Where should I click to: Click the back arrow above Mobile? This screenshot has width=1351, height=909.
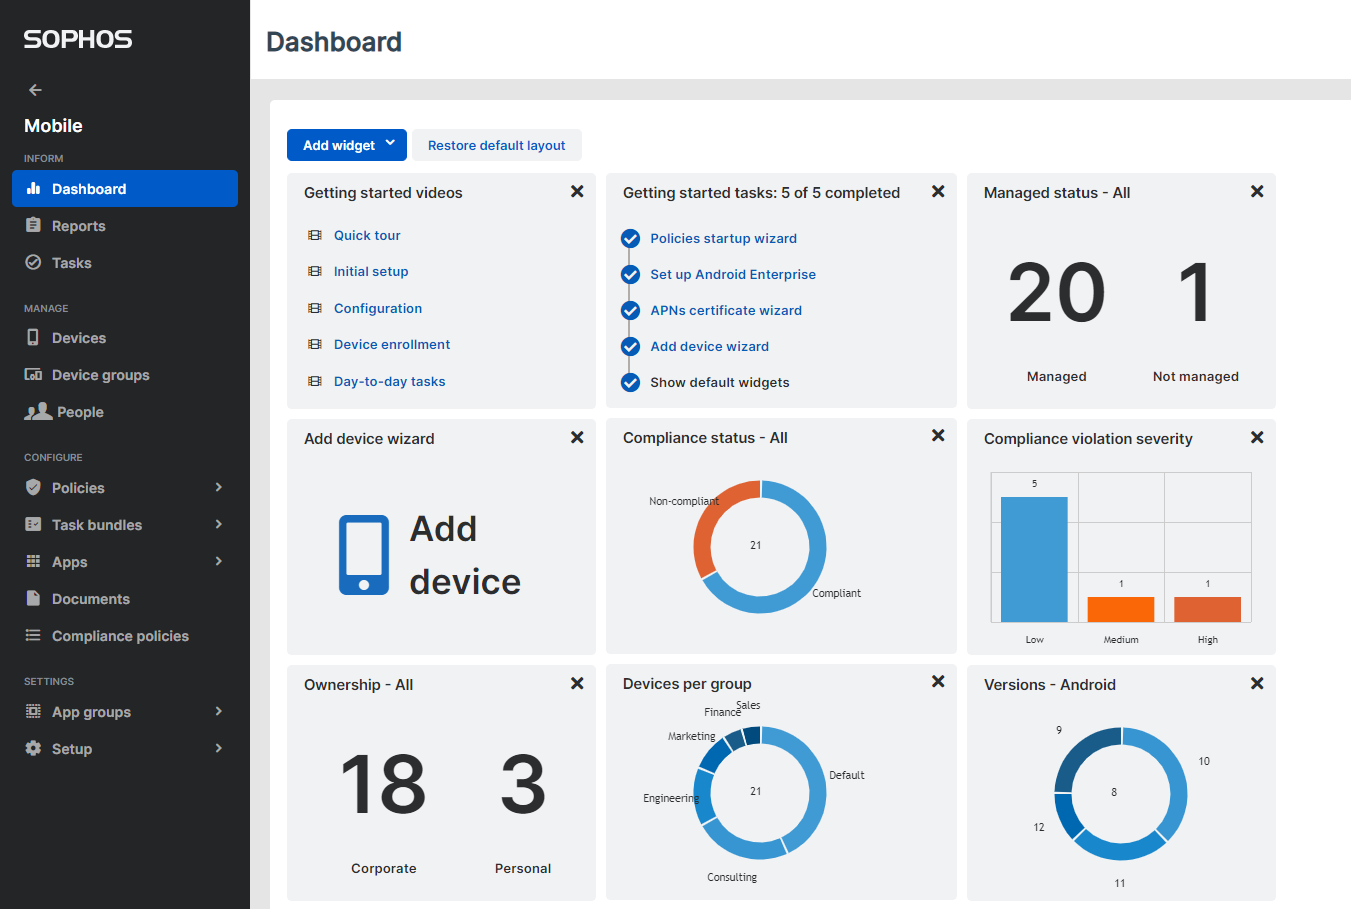point(35,90)
